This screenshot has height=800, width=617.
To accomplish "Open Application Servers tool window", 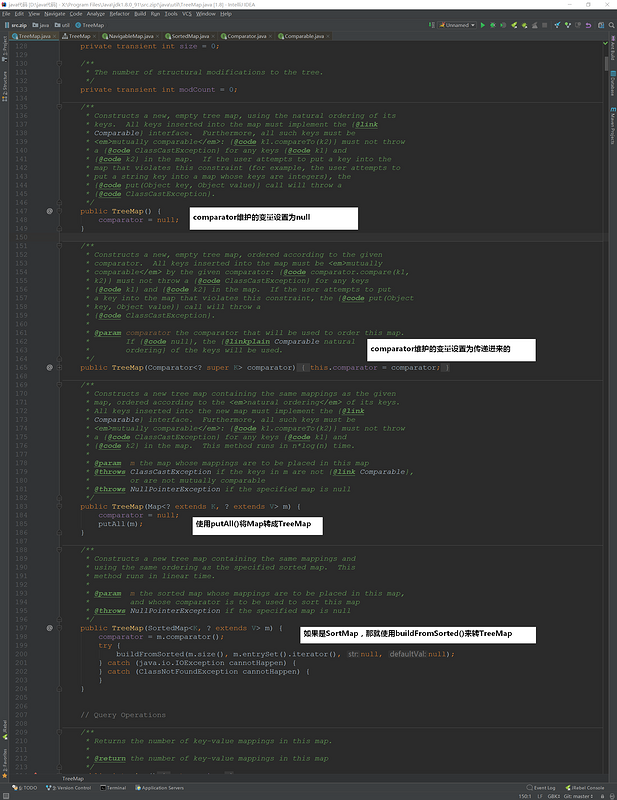I will (159, 788).
